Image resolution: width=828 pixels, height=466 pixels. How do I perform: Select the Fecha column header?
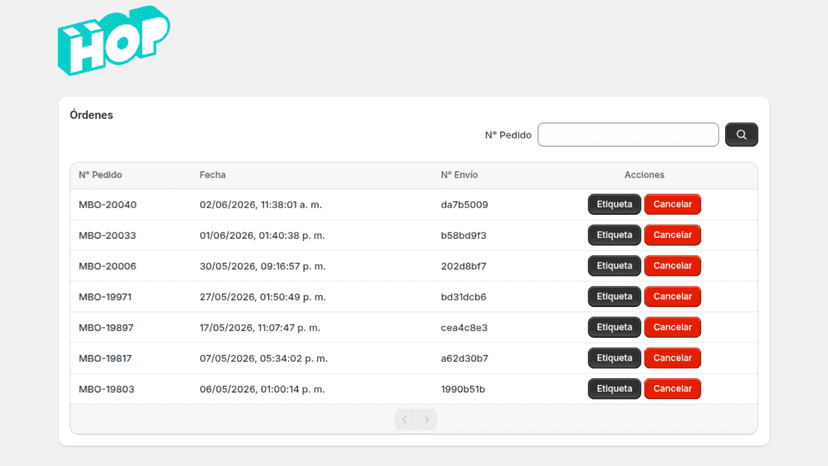pos(212,175)
